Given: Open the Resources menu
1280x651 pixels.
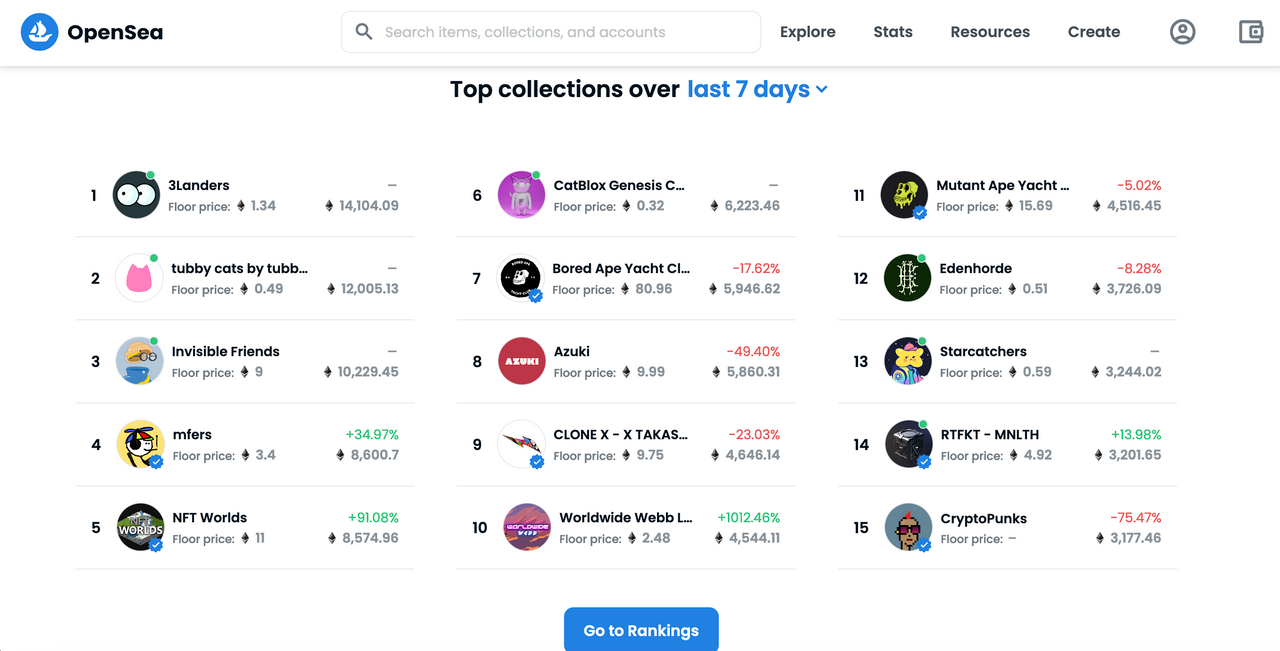Looking at the screenshot, I should pyautogui.click(x=990, y=32).
